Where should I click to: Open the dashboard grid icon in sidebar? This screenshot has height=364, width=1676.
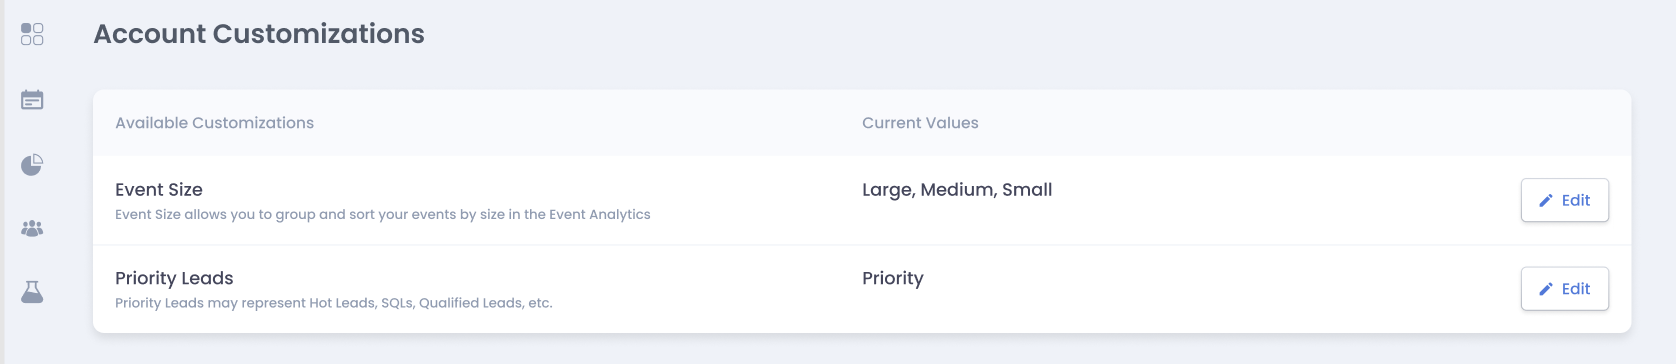click(x=32, y=35)
